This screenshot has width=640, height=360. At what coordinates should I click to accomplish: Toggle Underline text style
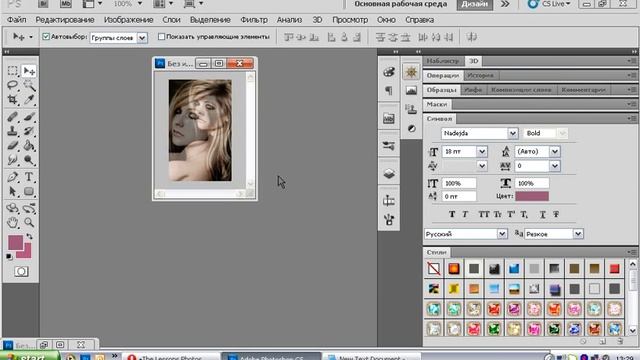542,214
